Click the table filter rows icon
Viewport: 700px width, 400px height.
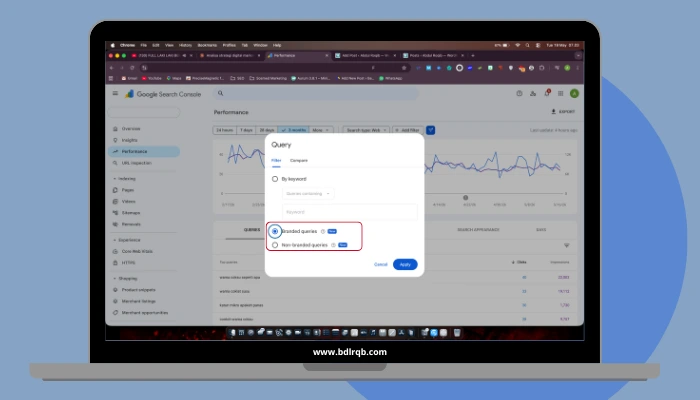[567, 246]
